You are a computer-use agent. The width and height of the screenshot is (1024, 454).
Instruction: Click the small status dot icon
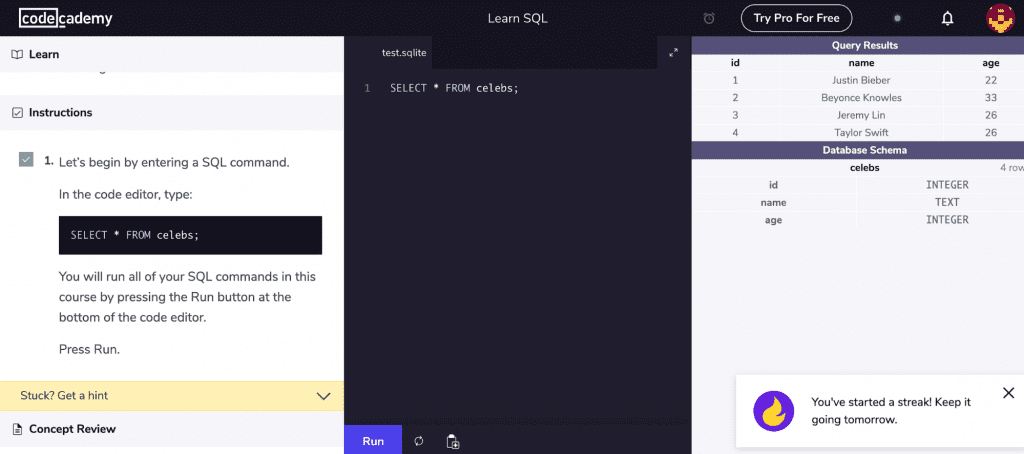[x=897, y=18]
